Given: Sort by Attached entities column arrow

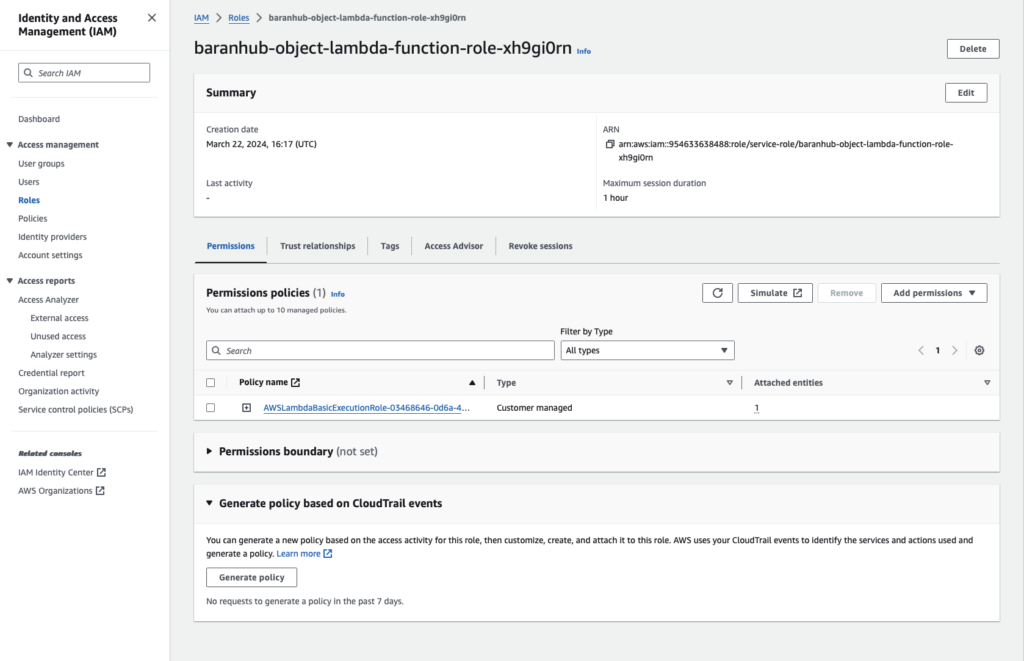Looking at the screenshot, I should [987, 383].
